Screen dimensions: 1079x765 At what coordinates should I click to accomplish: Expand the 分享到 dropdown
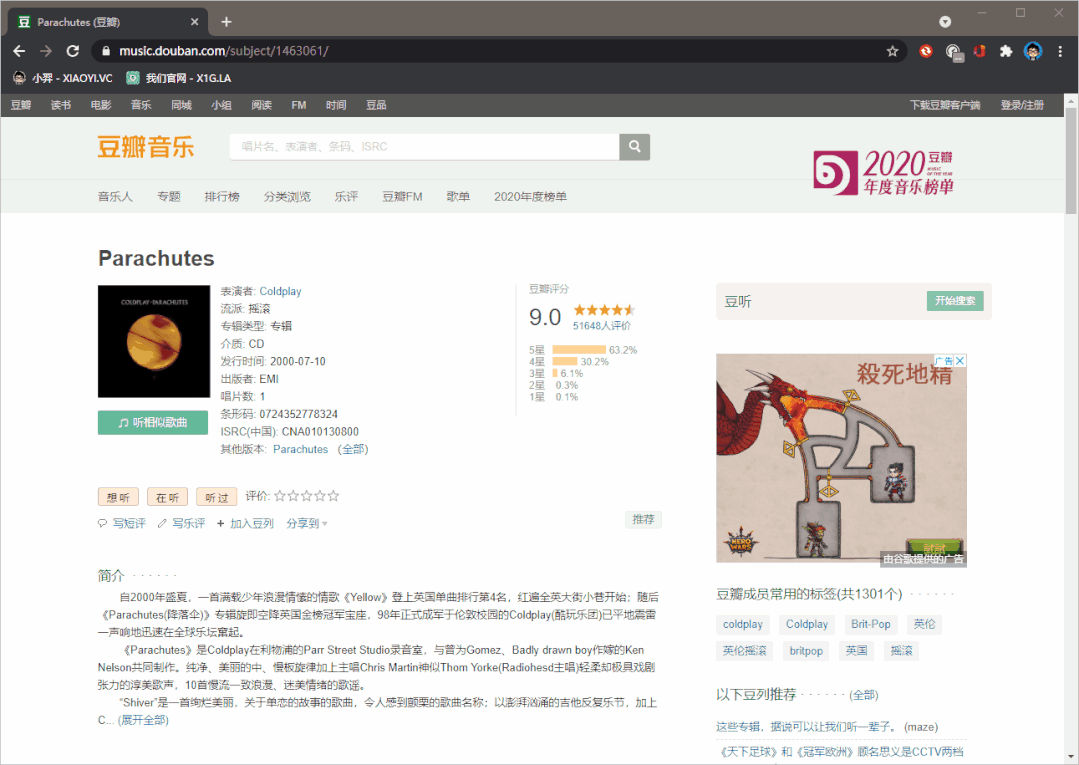[x=307, y=524]
